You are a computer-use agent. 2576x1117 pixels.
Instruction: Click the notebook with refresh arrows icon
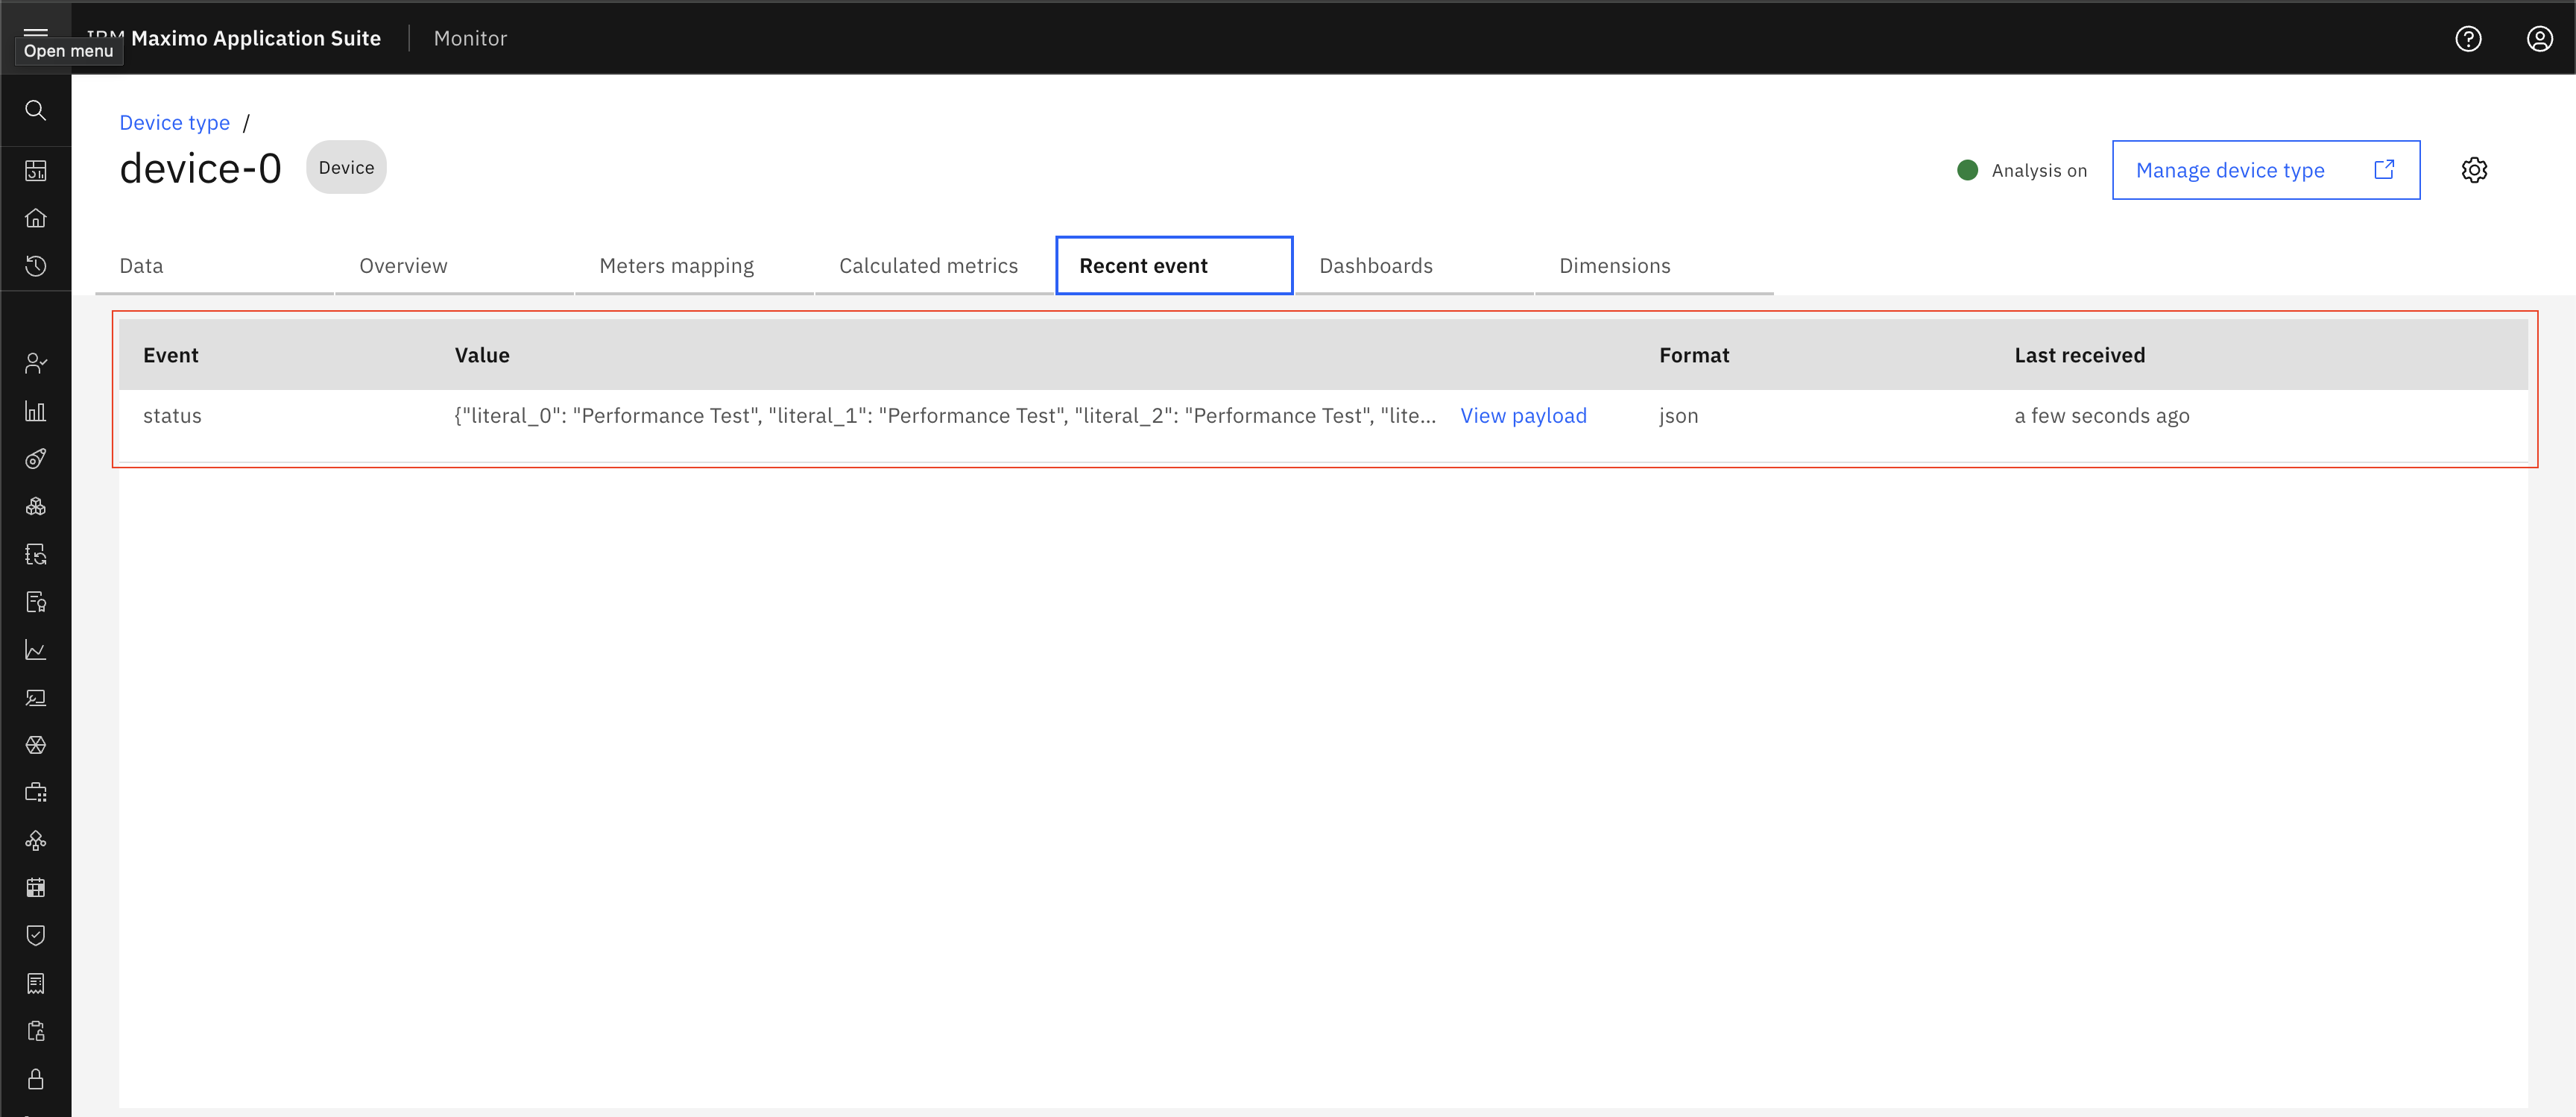tap(36, 554)
